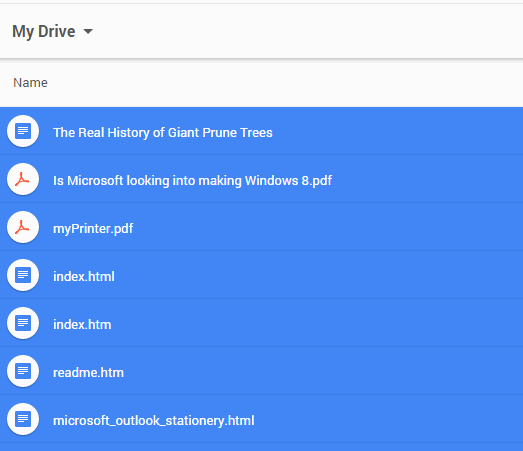Click the document icon beside readme.htm
This screenshot has height=451, width=523.
click(x=23, y=371)
